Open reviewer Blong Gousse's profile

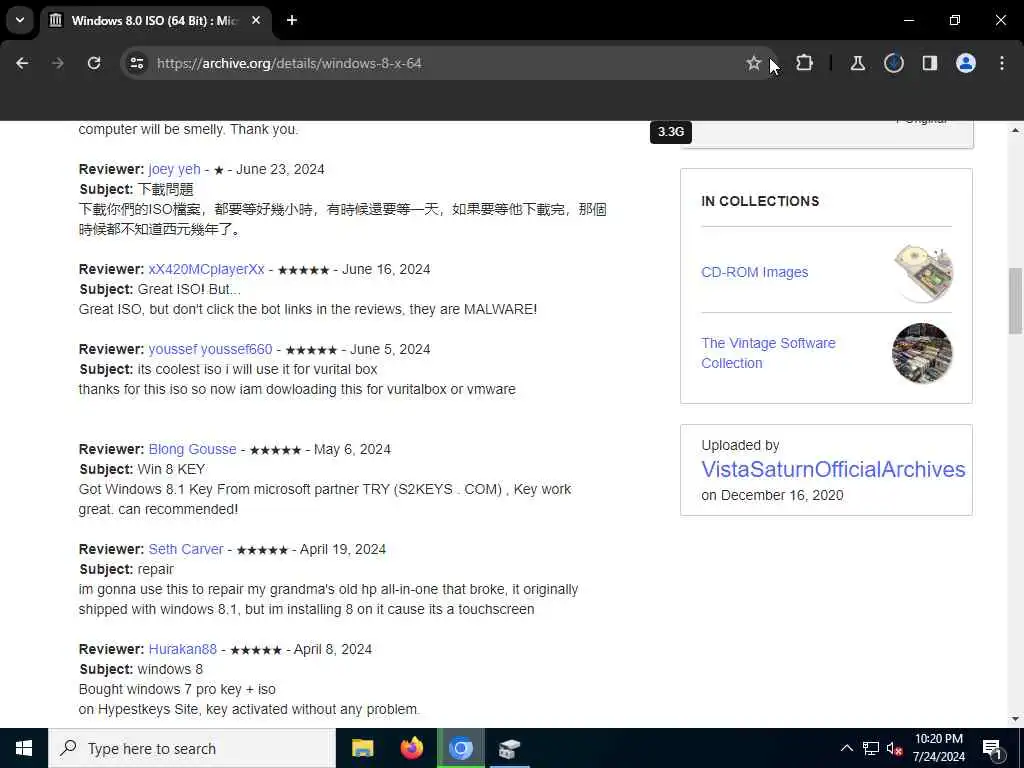(x=193, y=449)
